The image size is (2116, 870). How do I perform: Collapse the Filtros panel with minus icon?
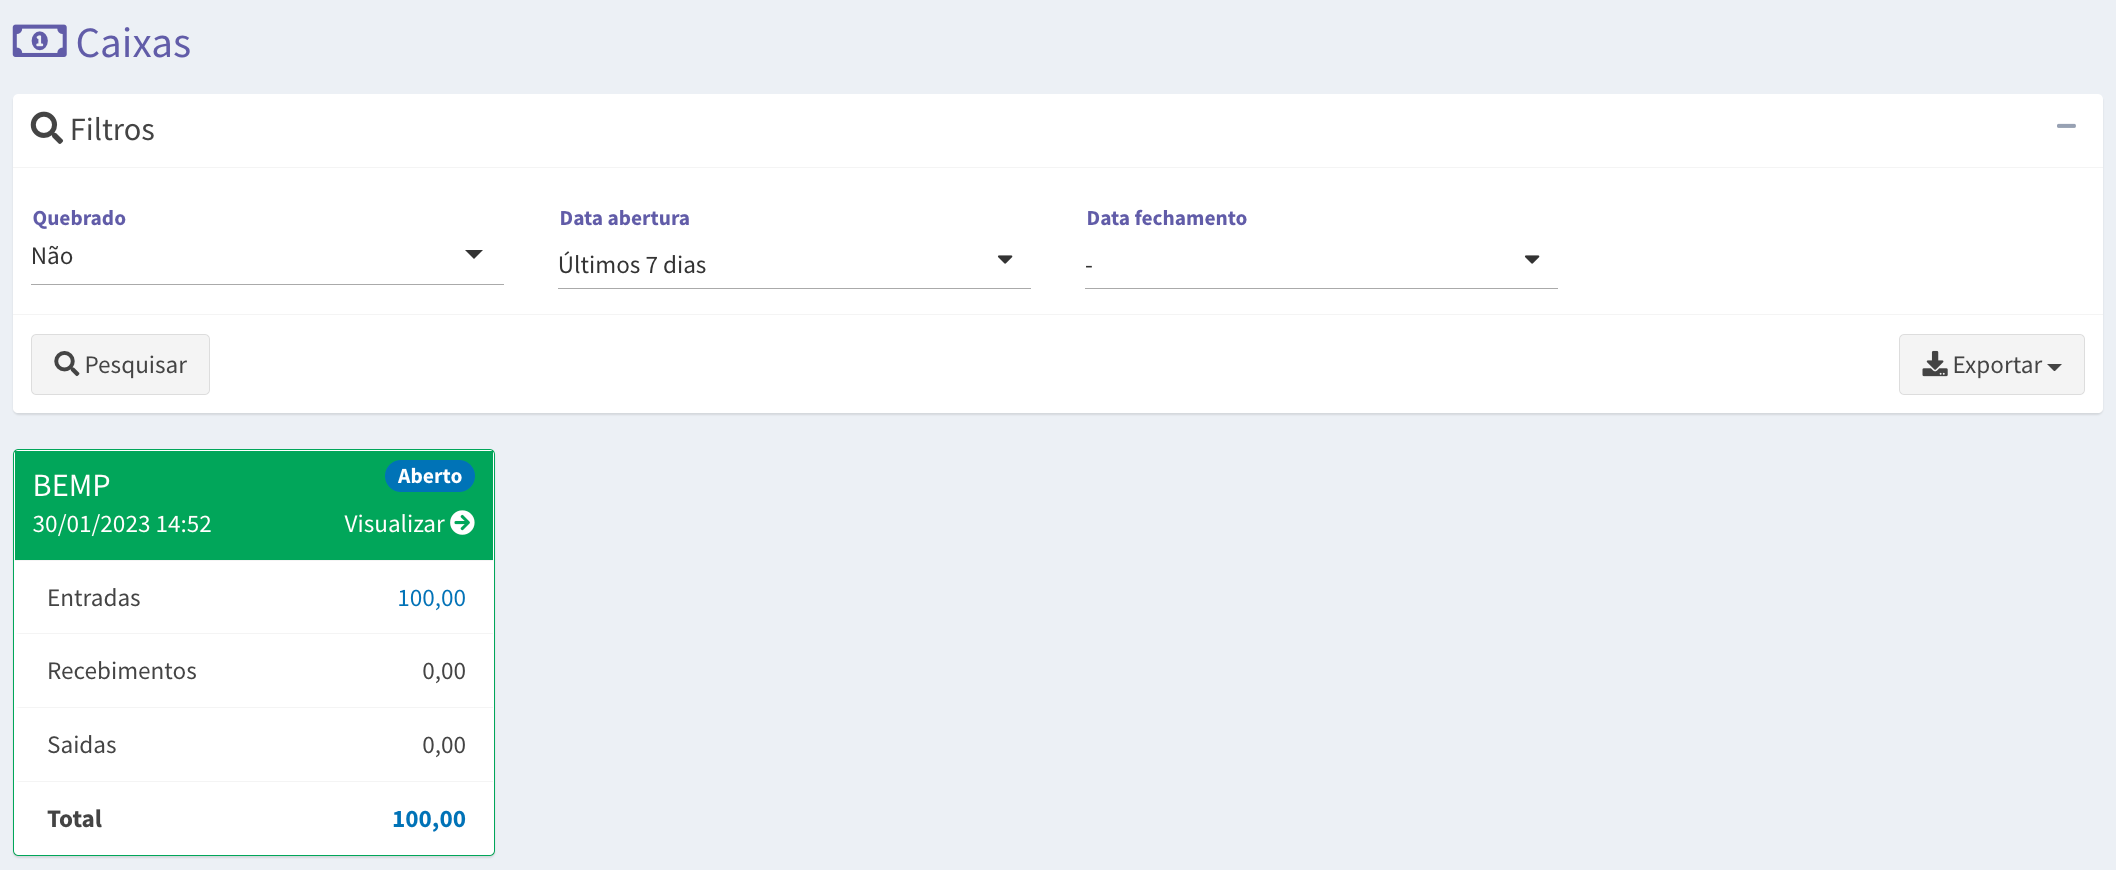(x=2066, y=126)
